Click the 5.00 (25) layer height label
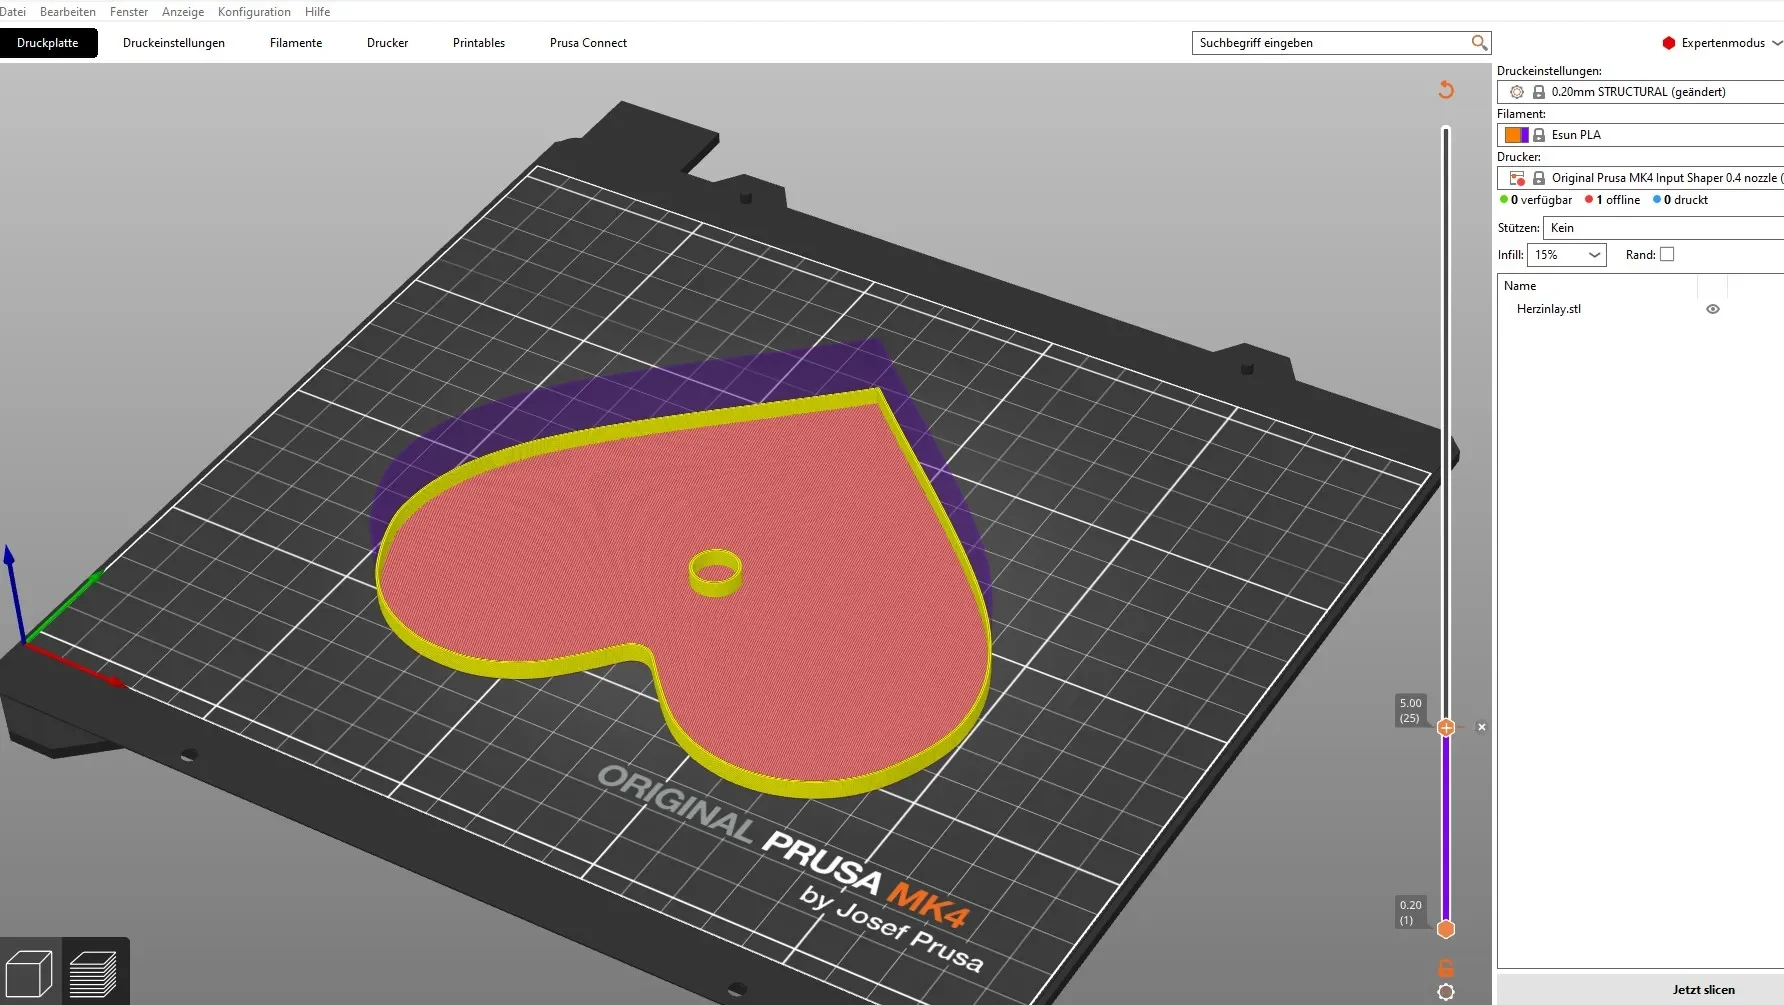This screenshot has width=1784, height=1005. click(x=1411, y=710)
